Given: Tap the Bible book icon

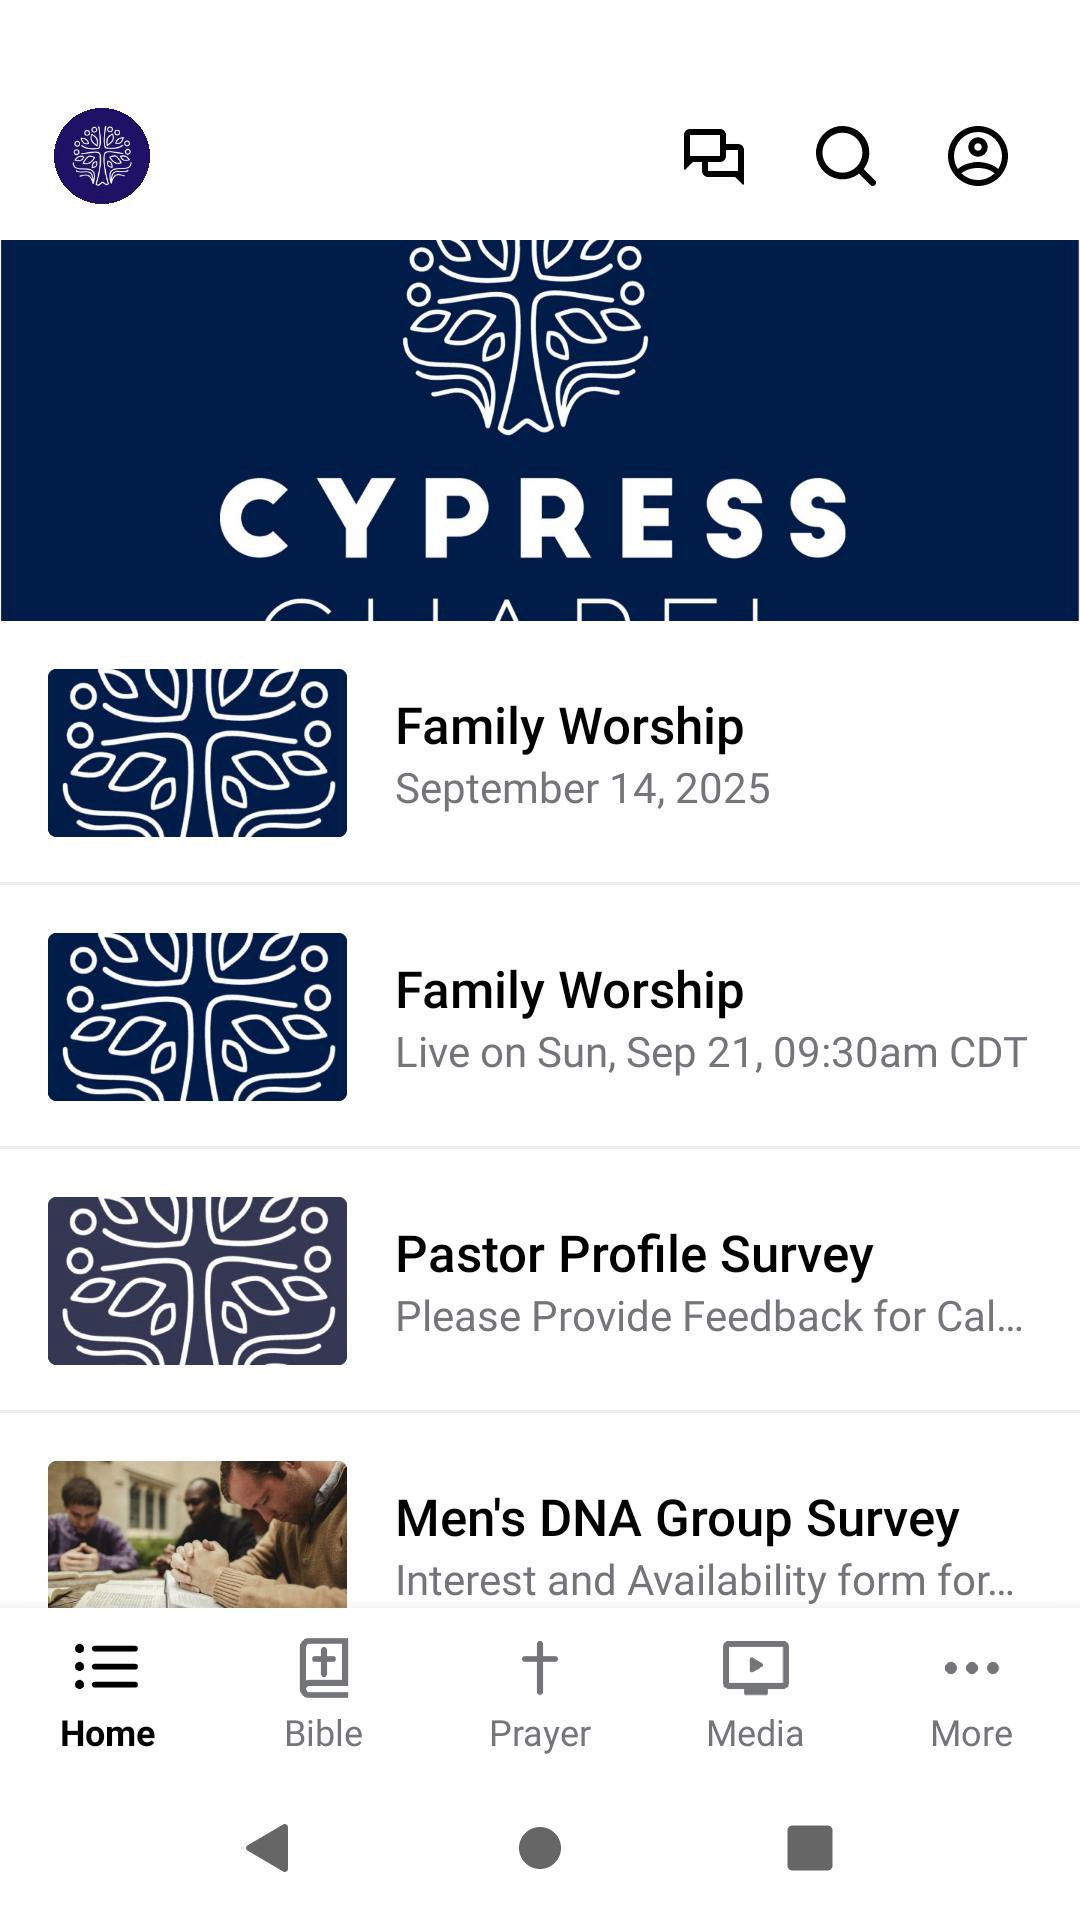Looking at the screenshot, I should (x=324, y=1667).
